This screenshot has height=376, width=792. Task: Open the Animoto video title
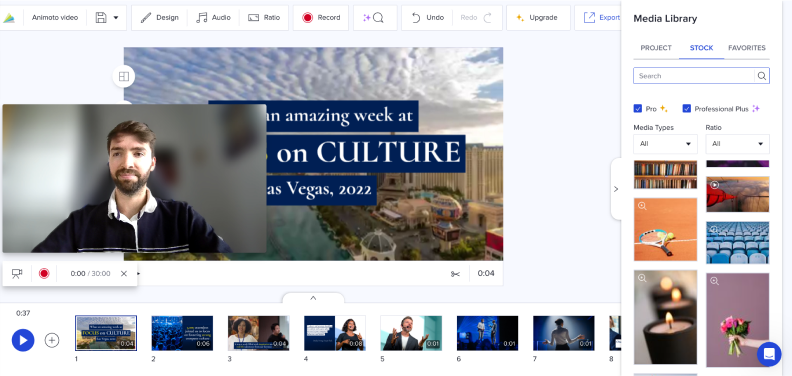[x=55, y=18]
